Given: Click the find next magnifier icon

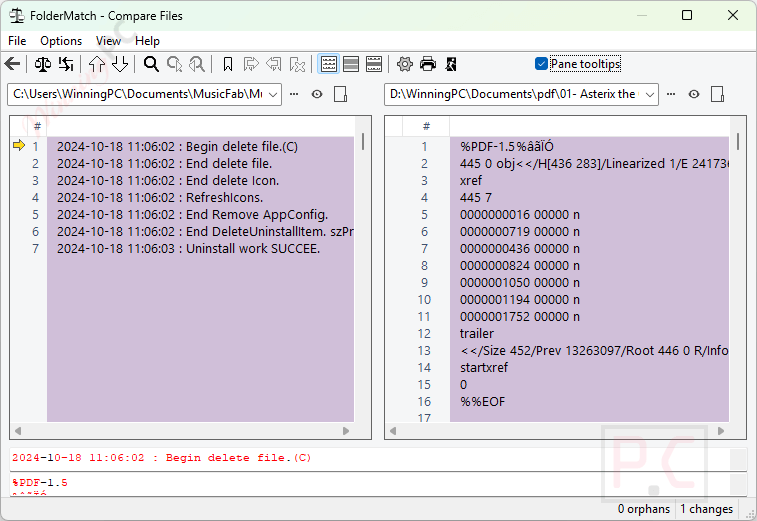Looking at the screenshot, I should (174, 64).
